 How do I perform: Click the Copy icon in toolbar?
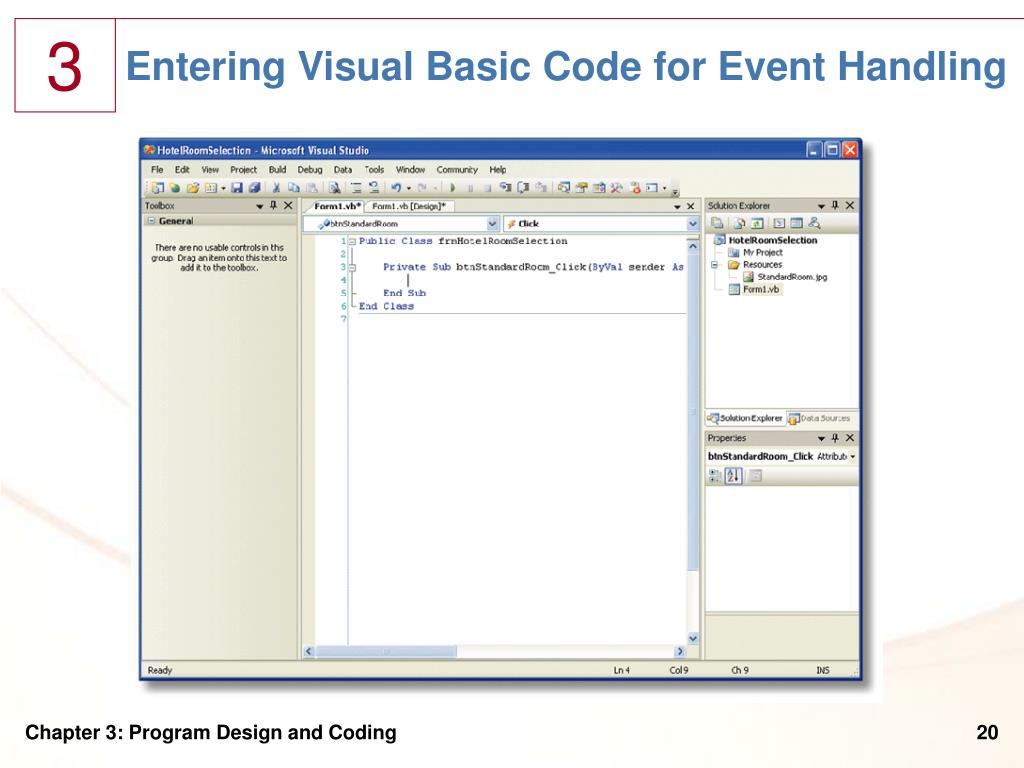tap(294, 188)
